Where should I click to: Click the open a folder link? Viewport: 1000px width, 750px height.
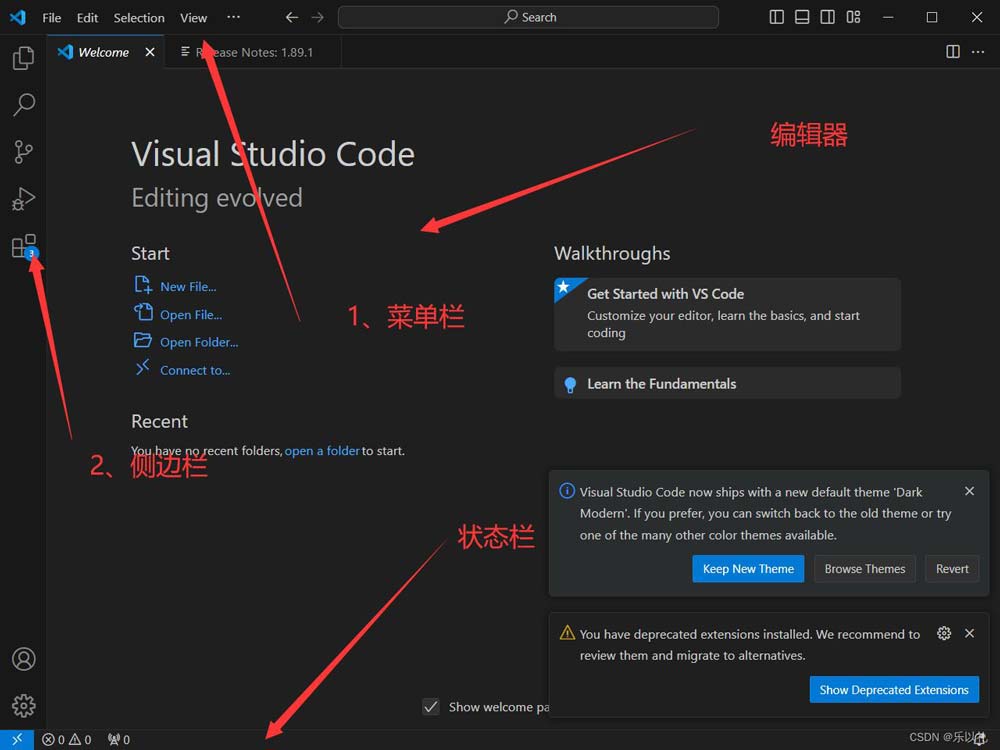coord(322,450)
